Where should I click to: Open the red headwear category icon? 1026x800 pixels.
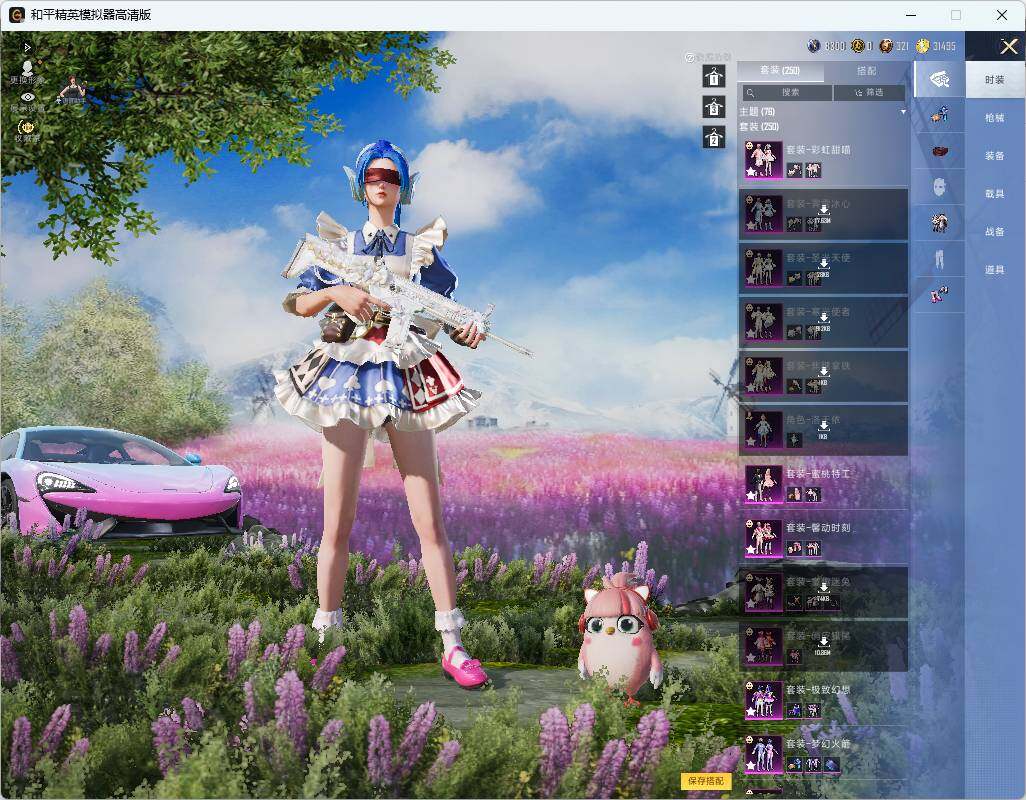click(939, 151)
